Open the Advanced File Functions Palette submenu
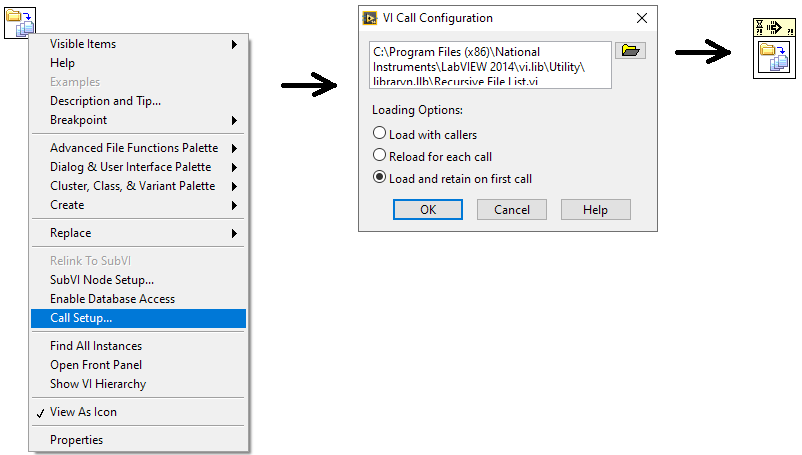The width and height of the screenshot is (802, 455). click(138, 148)
